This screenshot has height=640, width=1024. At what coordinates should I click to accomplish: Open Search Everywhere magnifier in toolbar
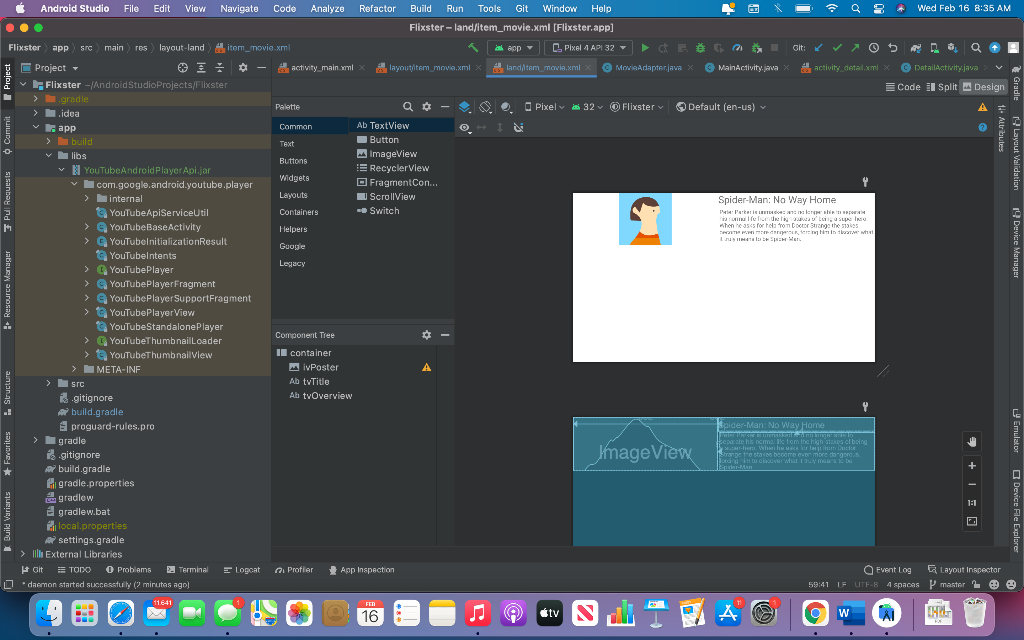click(x=976, y=48)
